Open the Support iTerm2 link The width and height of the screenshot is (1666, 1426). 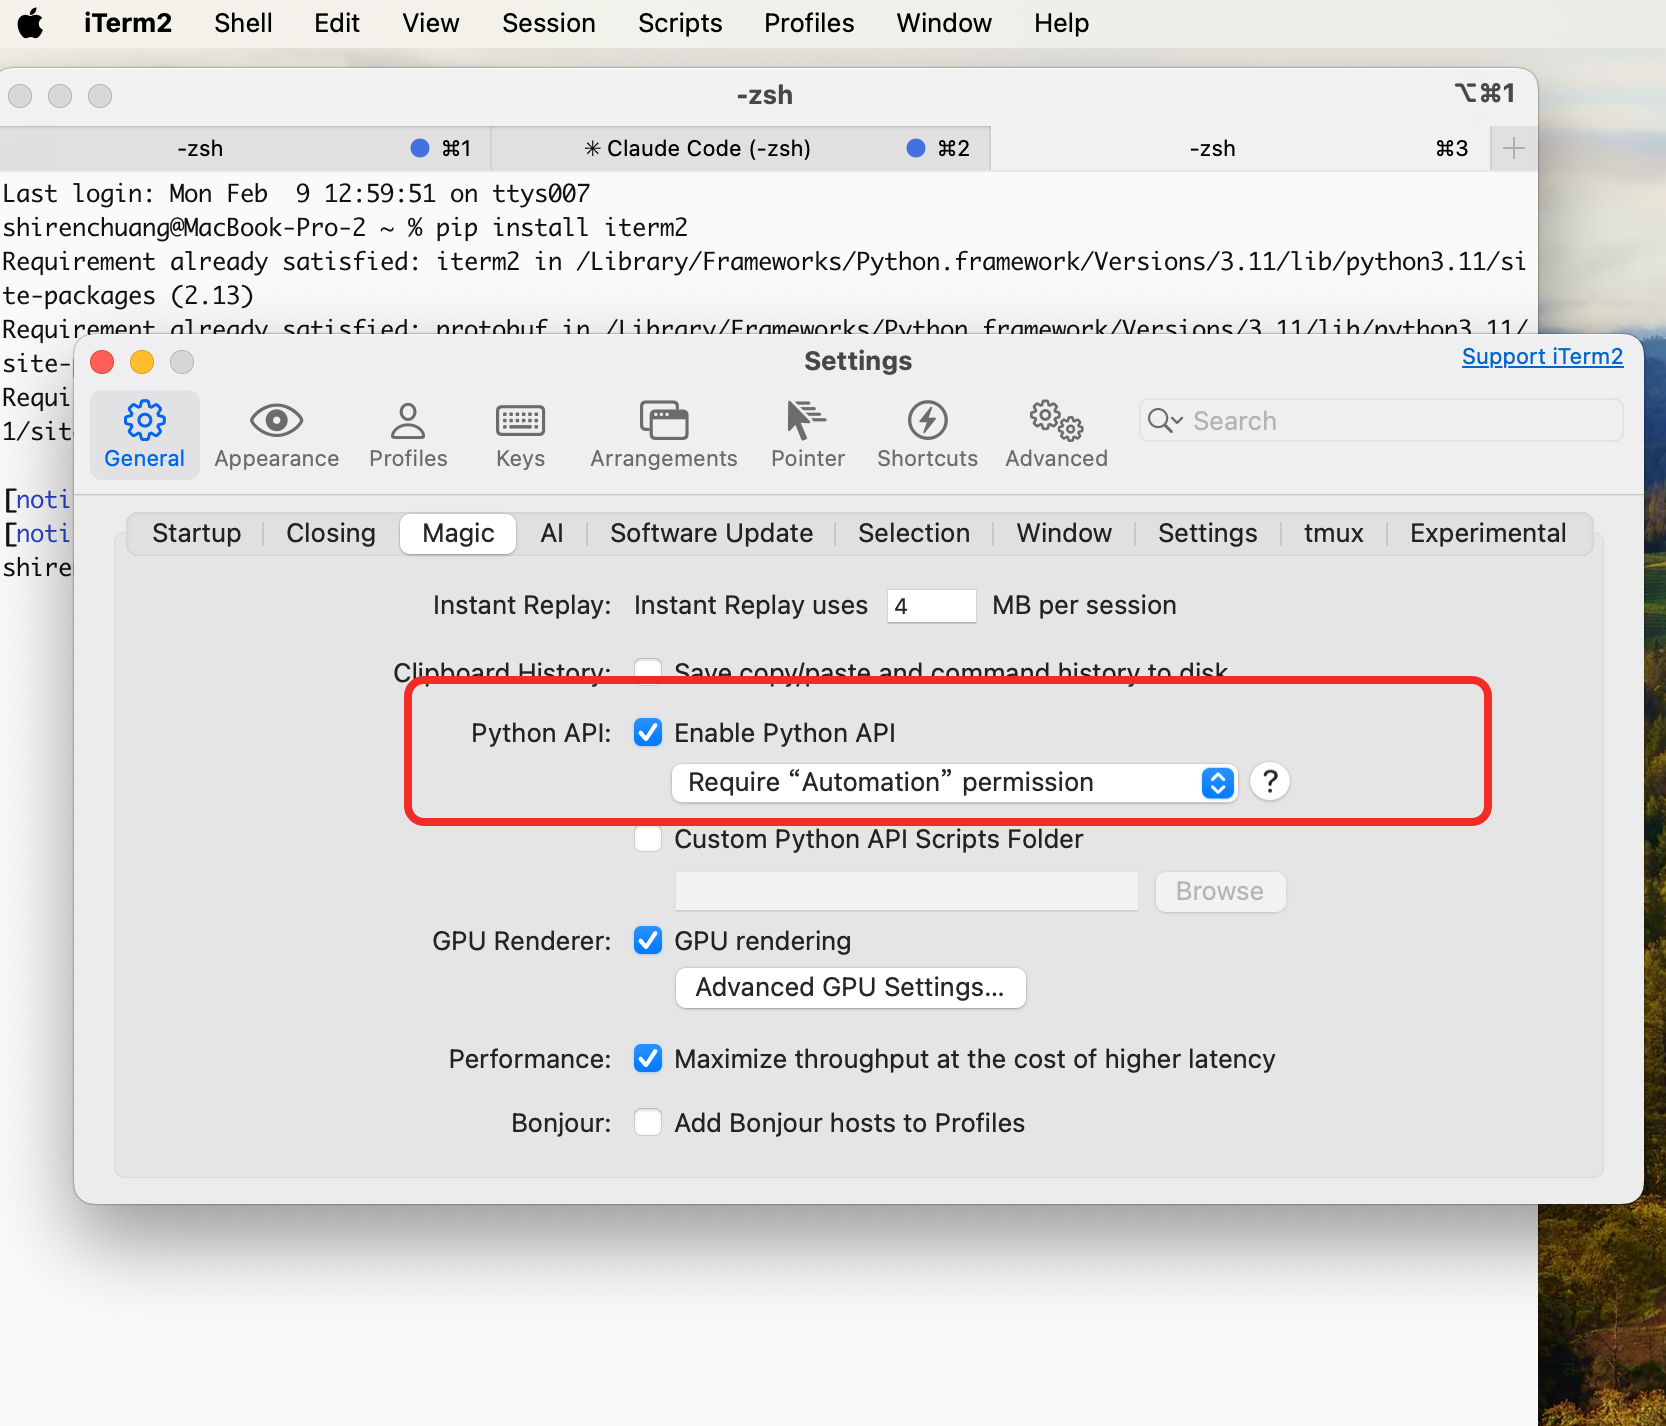1542,357
